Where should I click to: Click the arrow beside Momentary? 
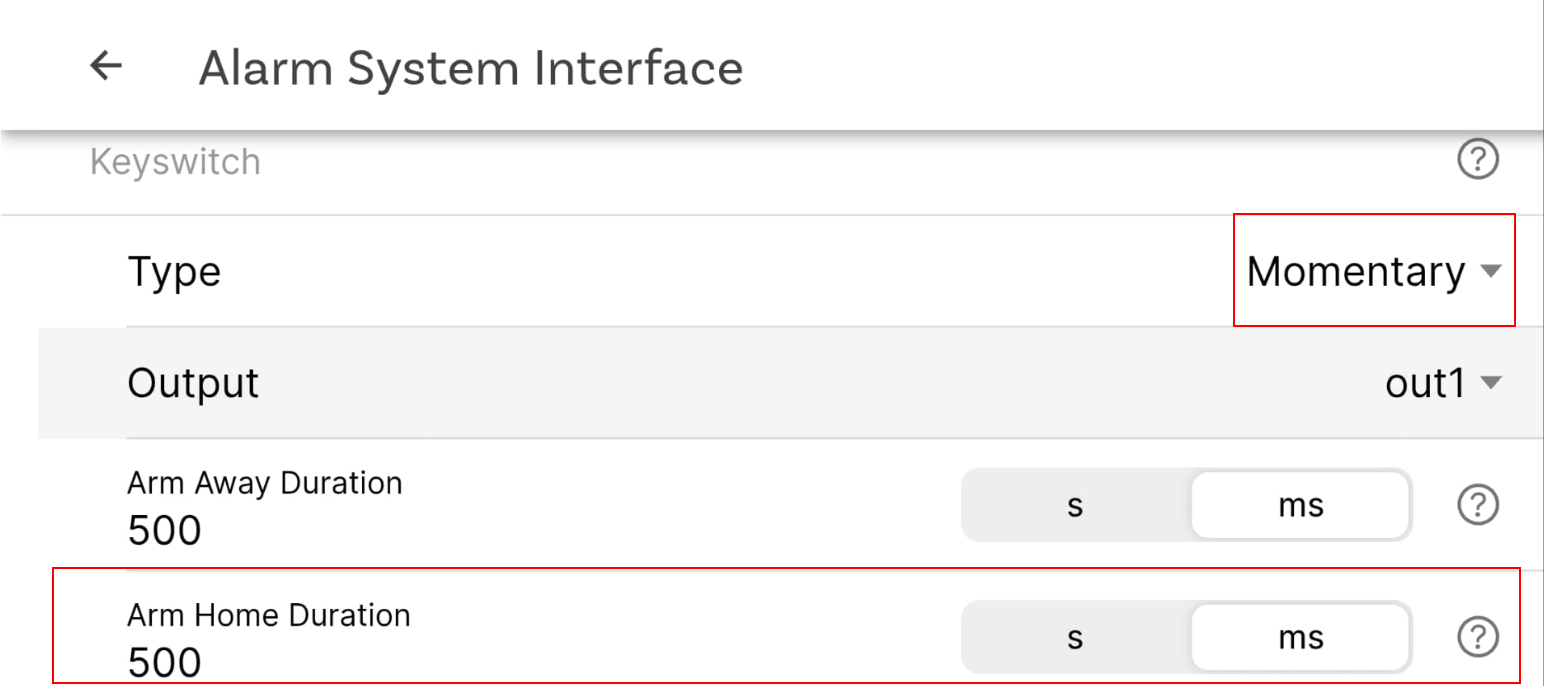1490,271
